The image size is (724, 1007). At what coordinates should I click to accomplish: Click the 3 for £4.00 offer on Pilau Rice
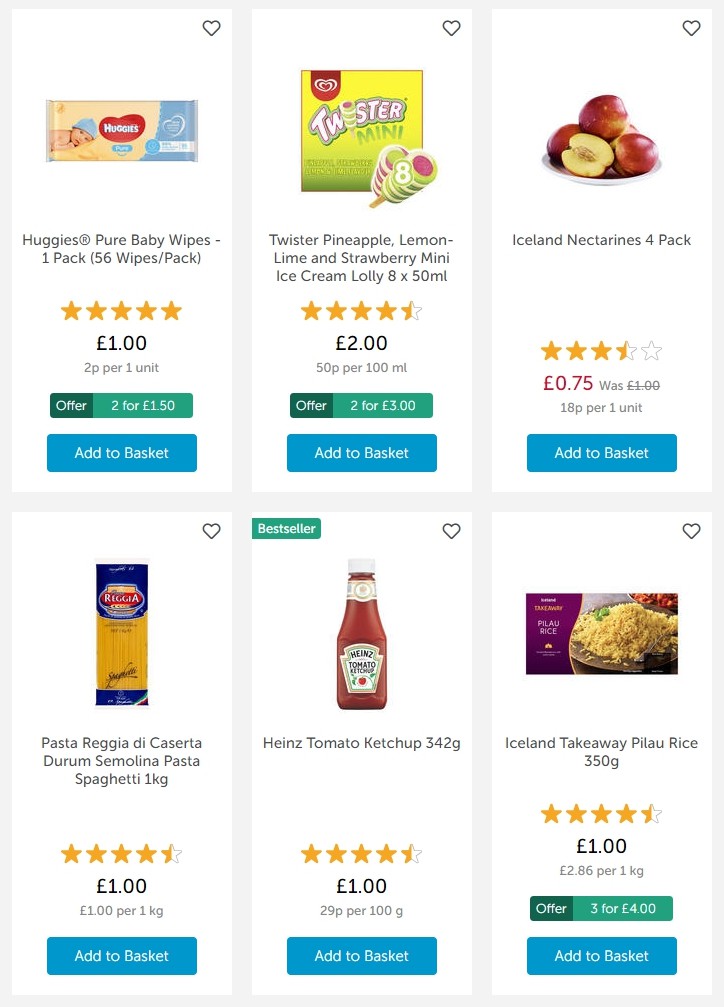(x=601, y=908)
